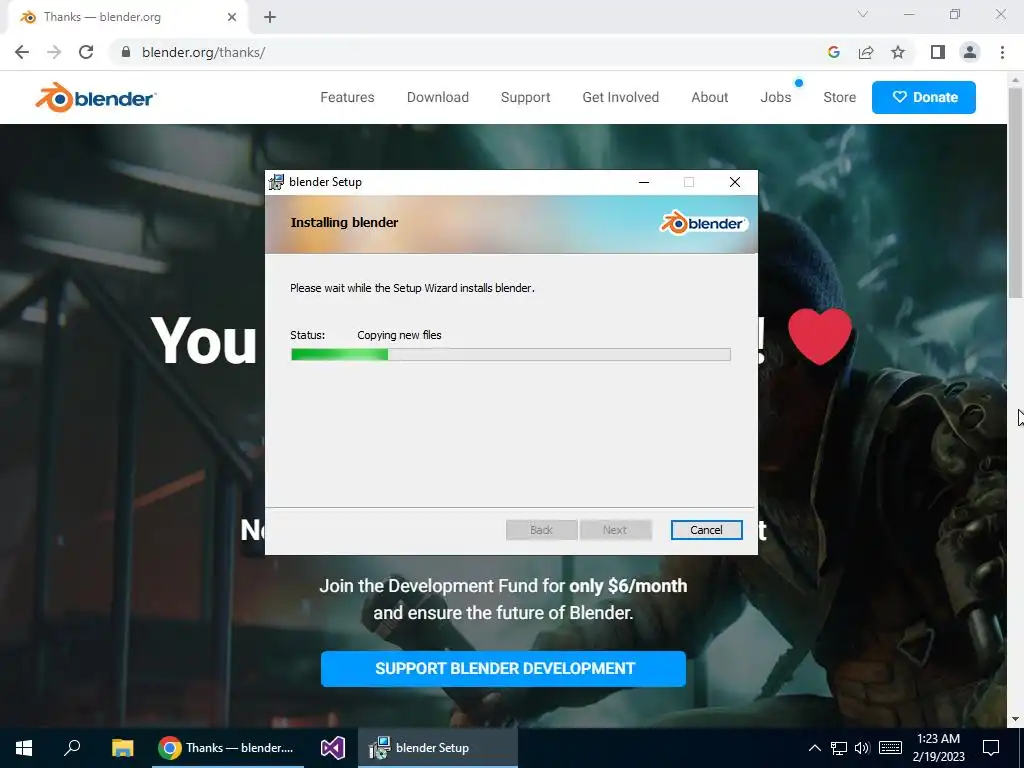
Task: Open the notification center
Action: click(x=991, y=748)
